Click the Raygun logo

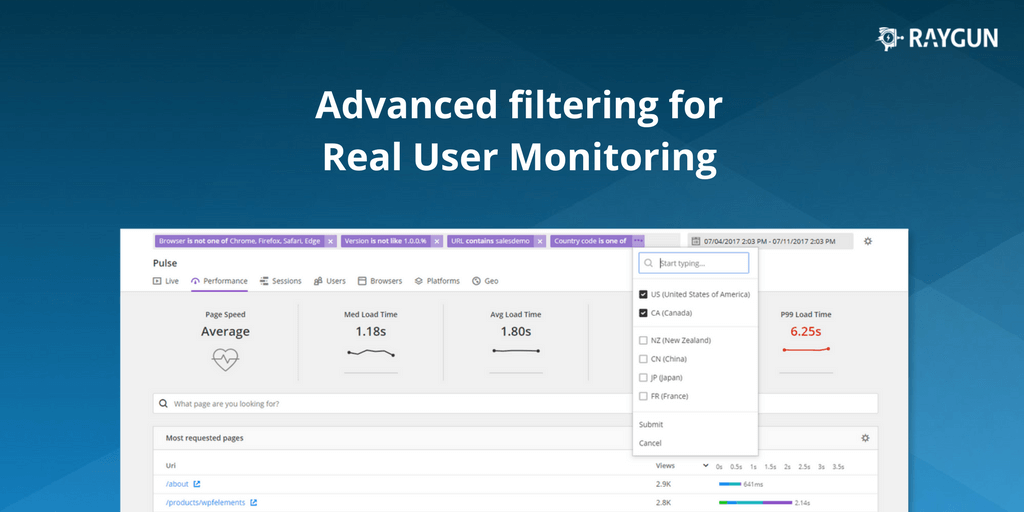(x=937, y=39)
